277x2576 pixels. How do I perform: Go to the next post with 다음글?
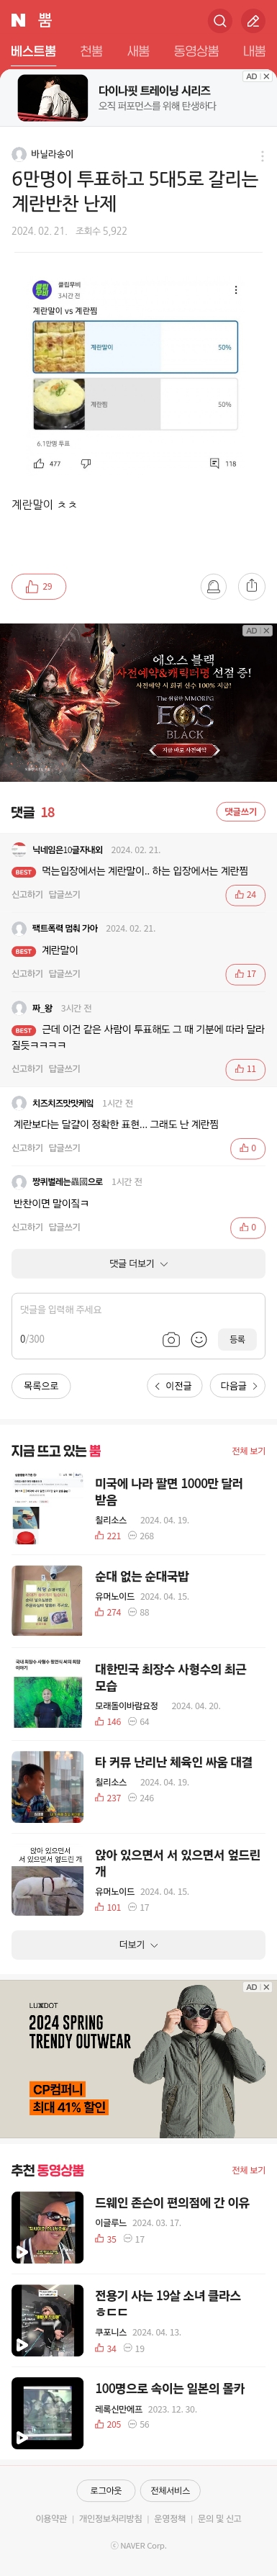238,1385
